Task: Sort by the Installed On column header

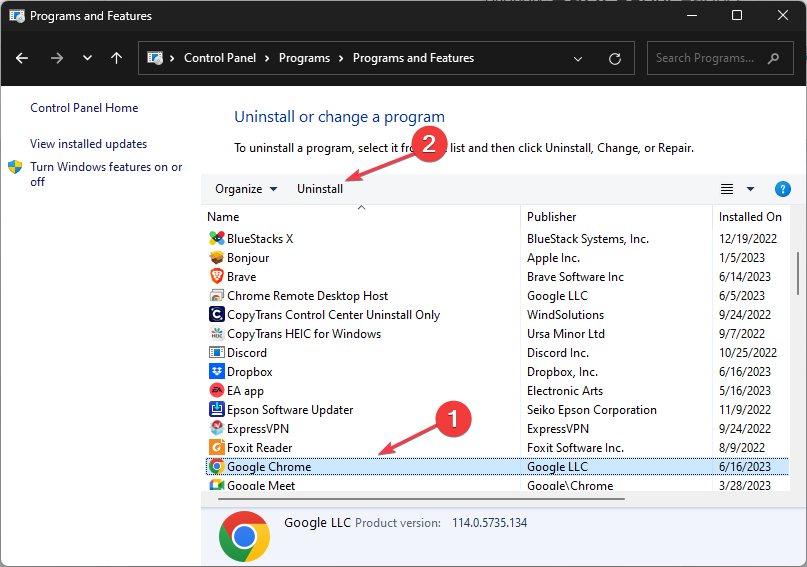Action: coord(750,217)
